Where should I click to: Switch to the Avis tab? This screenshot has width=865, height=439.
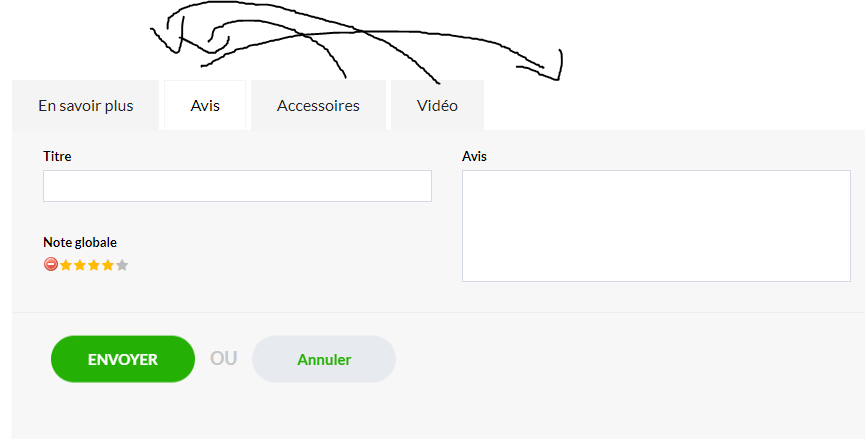pyautogui.click(x=205, y=105)
